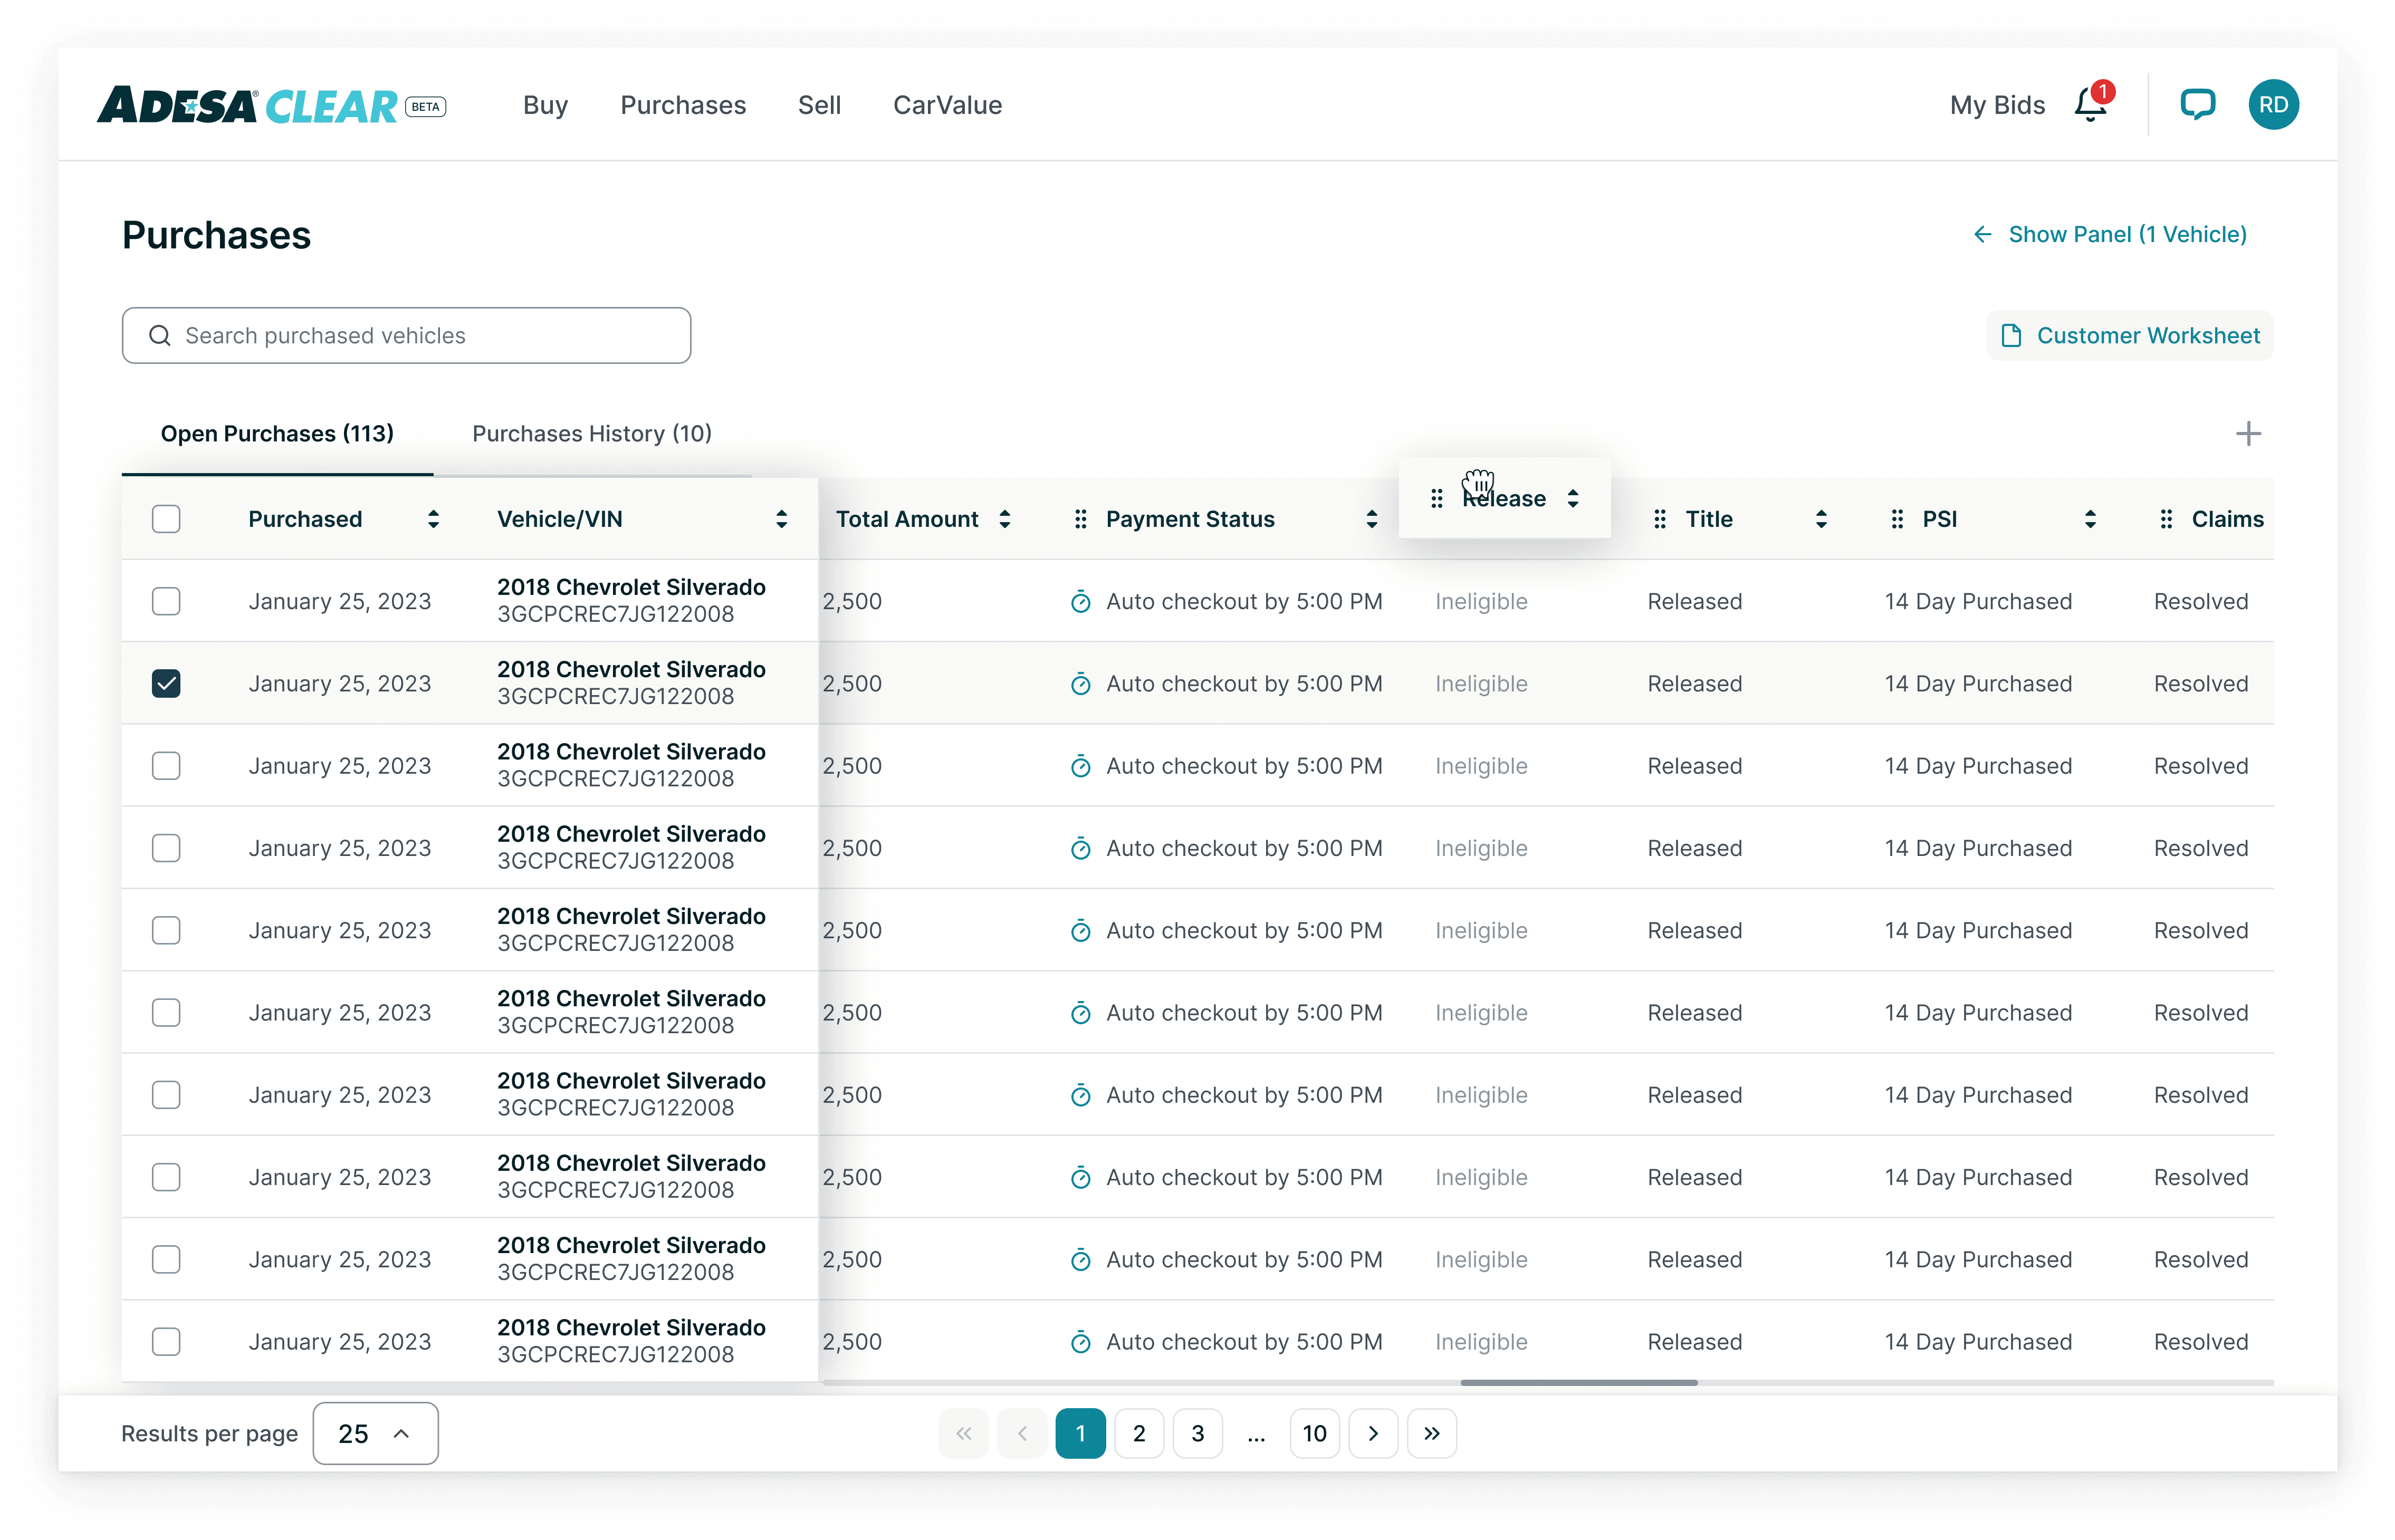Open the results per page dropdown

(x=375, y=1434)
